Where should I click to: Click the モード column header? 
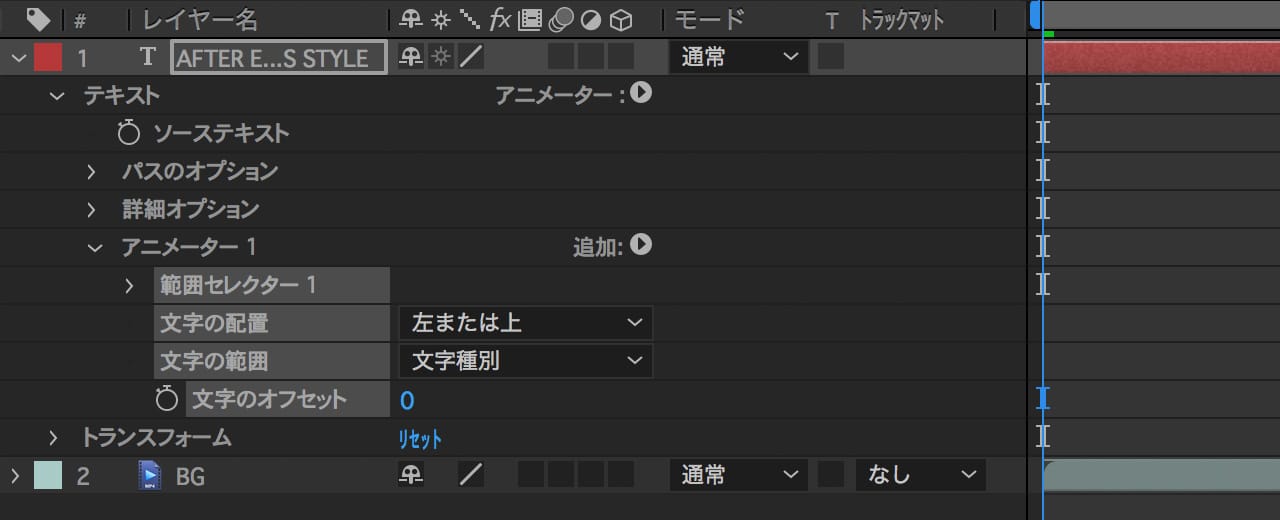[708, 19]
